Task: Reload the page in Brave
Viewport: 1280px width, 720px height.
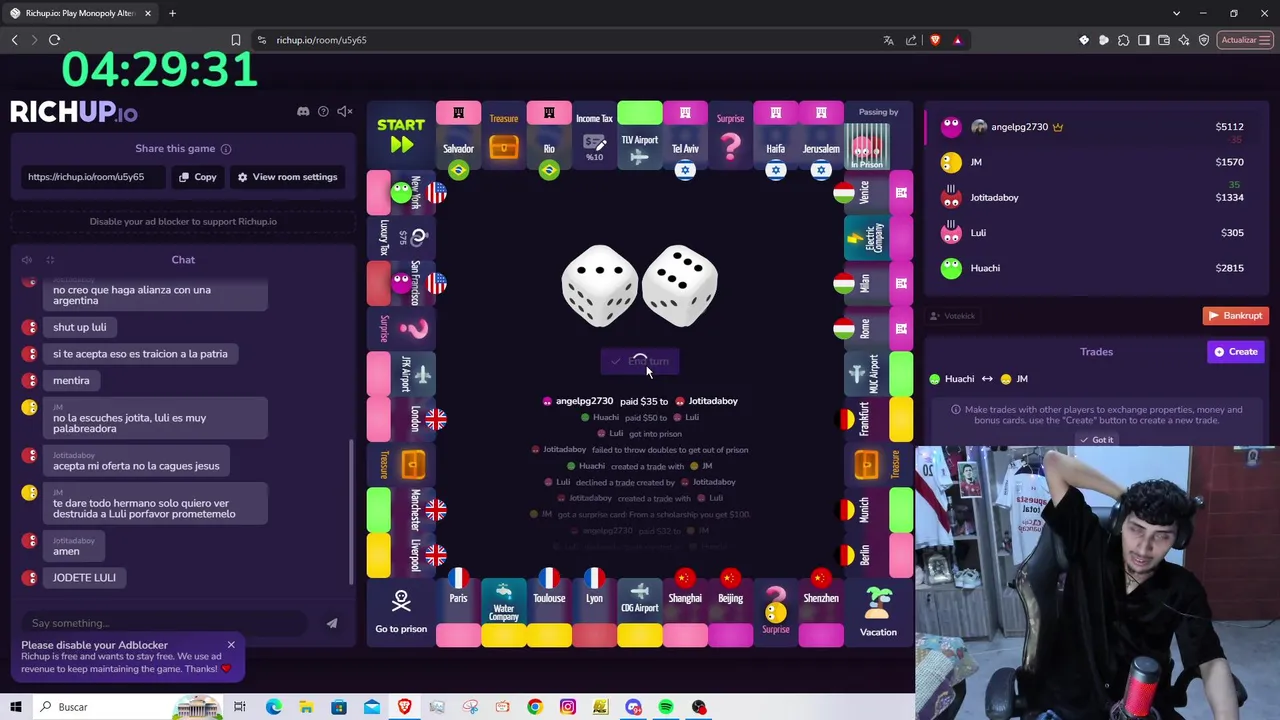Action: 54,40
